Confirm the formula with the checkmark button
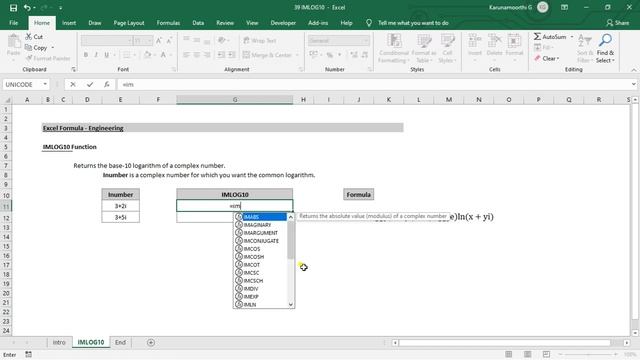This screenshot has width=640, height=360. (x=90, y=84)
